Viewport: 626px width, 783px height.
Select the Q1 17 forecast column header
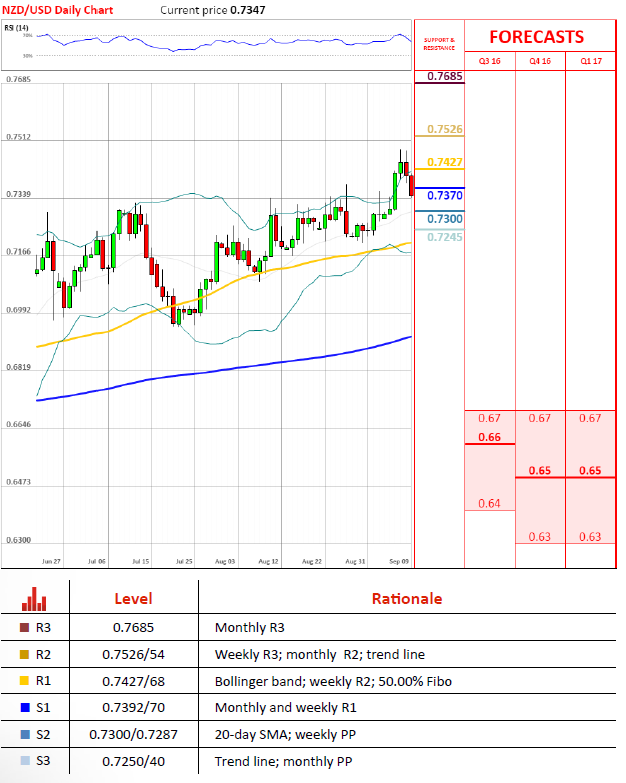point(590,62)
